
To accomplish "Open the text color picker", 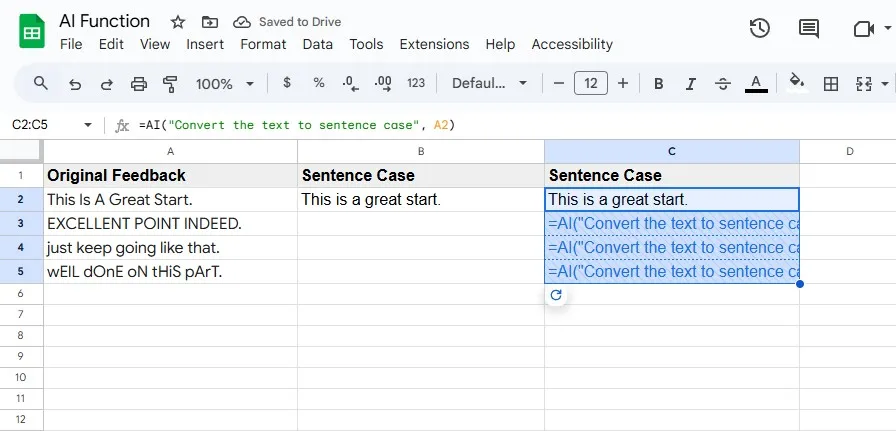I will pos(757,84).
